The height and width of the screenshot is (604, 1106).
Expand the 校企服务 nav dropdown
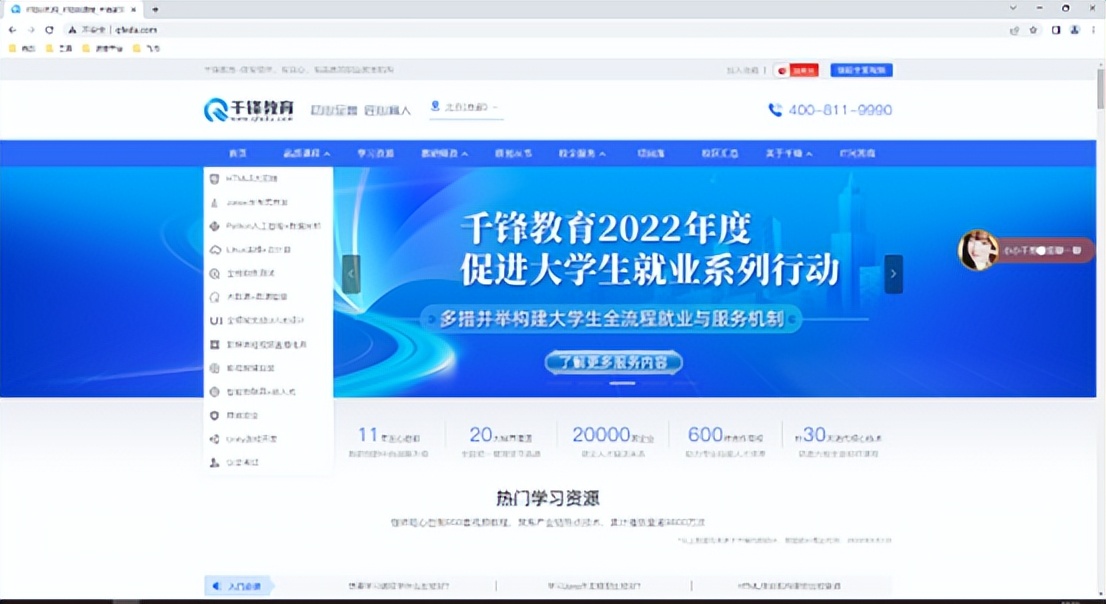[582, 153]
